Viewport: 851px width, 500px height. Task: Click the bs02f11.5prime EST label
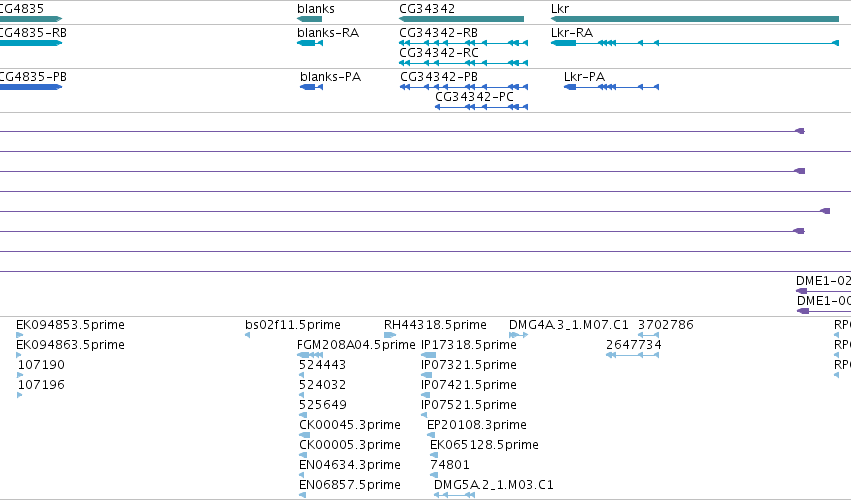[293, 325]
